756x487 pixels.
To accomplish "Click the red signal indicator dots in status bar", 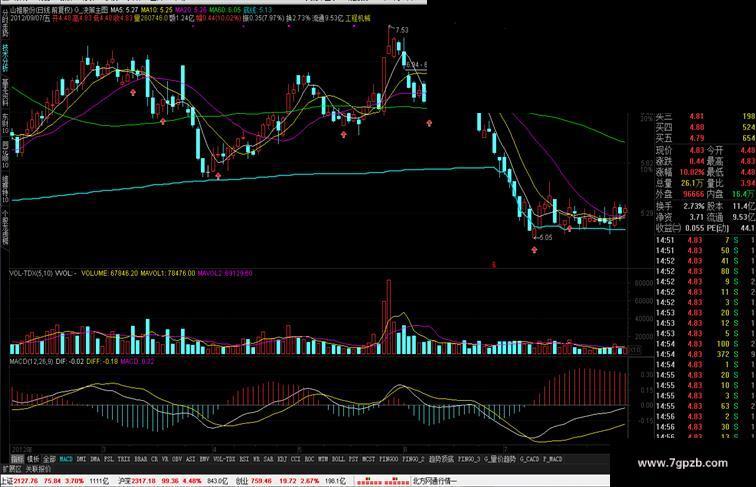I will 382,481.
